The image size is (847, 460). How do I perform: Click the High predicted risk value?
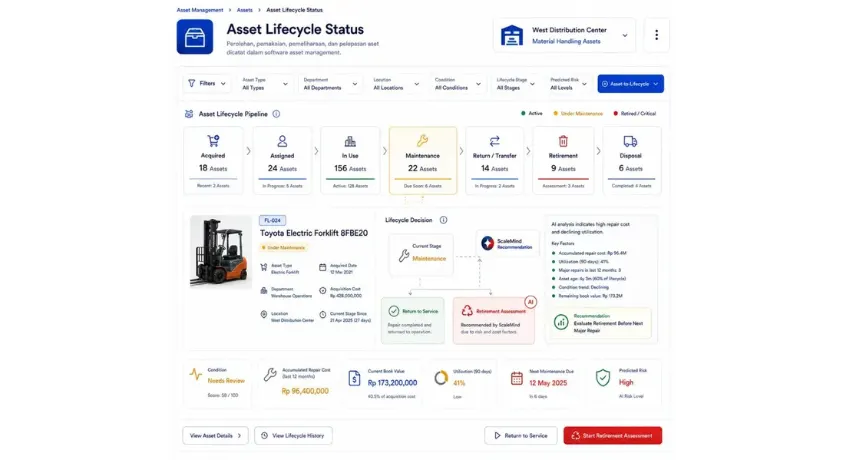coord(626,382)
